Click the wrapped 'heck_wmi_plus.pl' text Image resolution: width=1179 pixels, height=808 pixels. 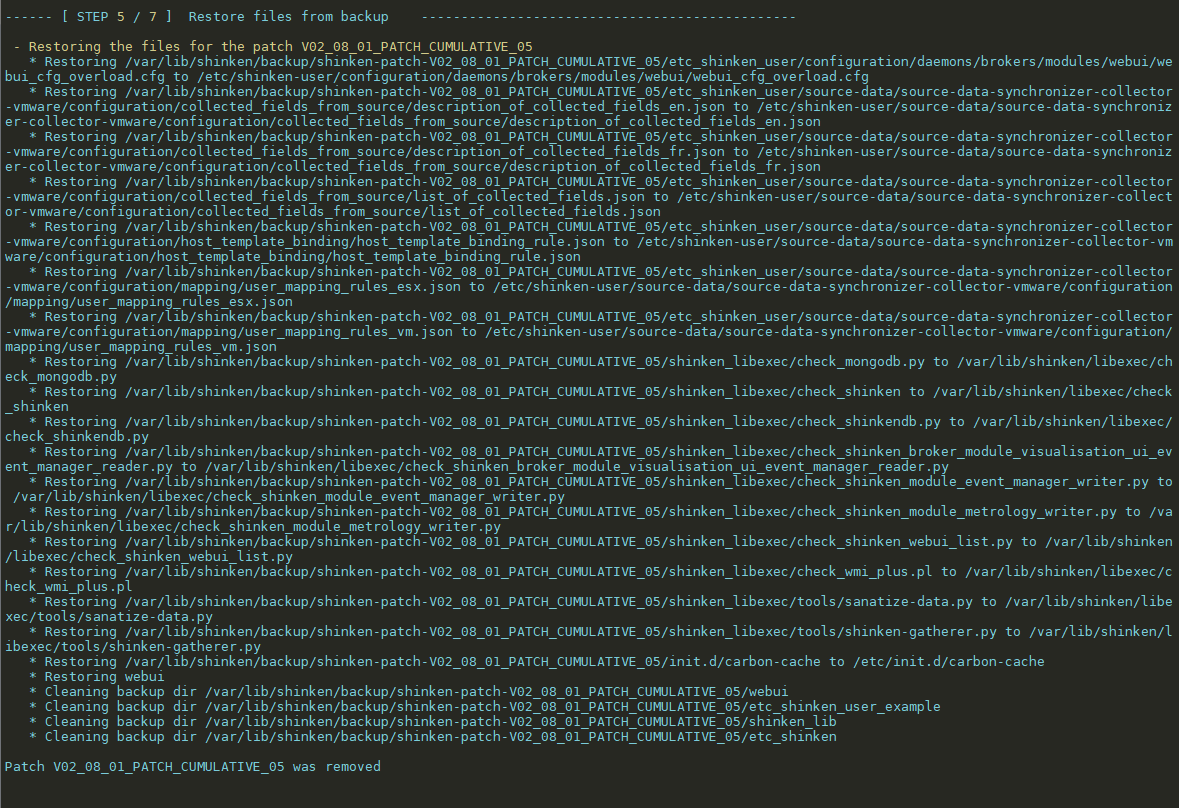coord(69,587)
